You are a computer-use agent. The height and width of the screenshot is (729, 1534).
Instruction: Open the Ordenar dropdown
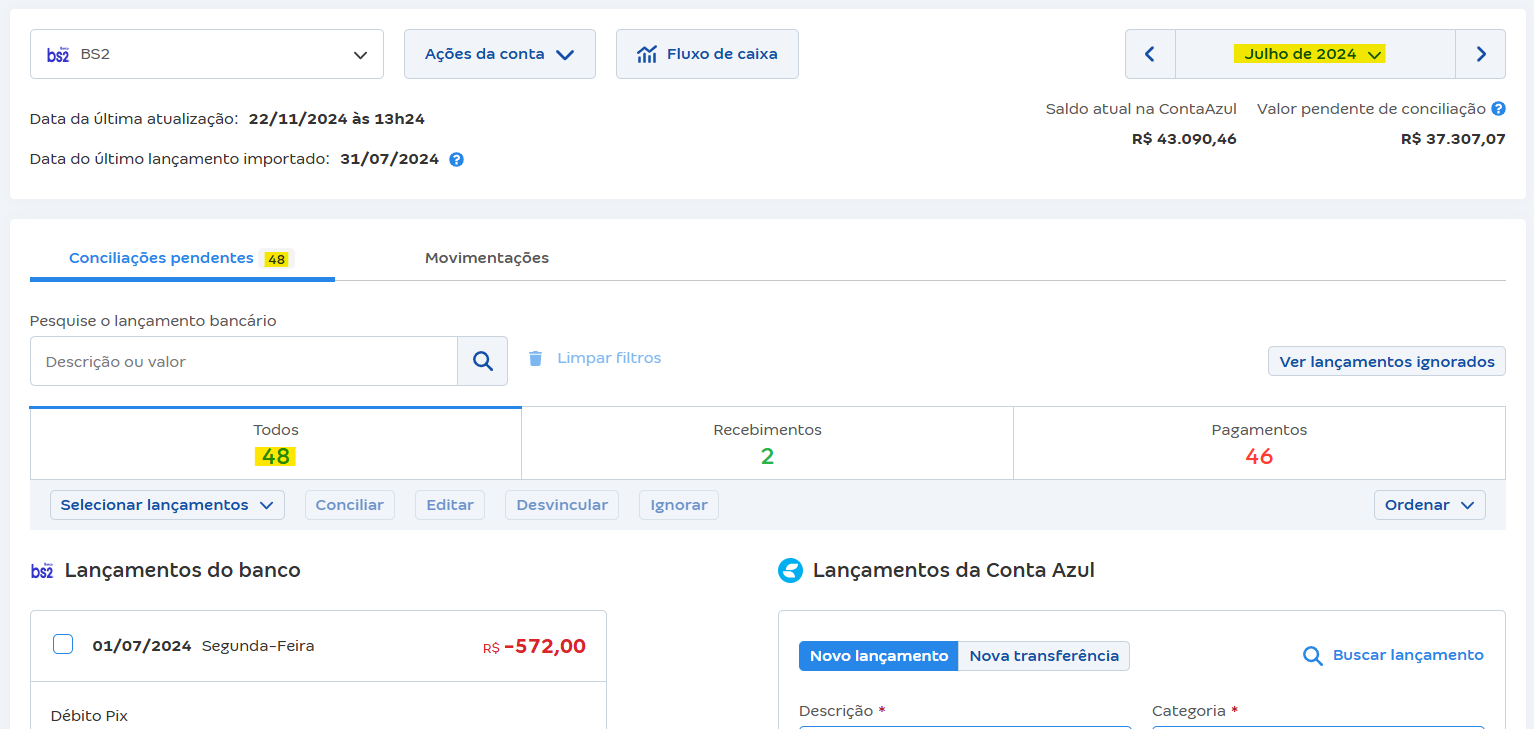pos(1429,504)
